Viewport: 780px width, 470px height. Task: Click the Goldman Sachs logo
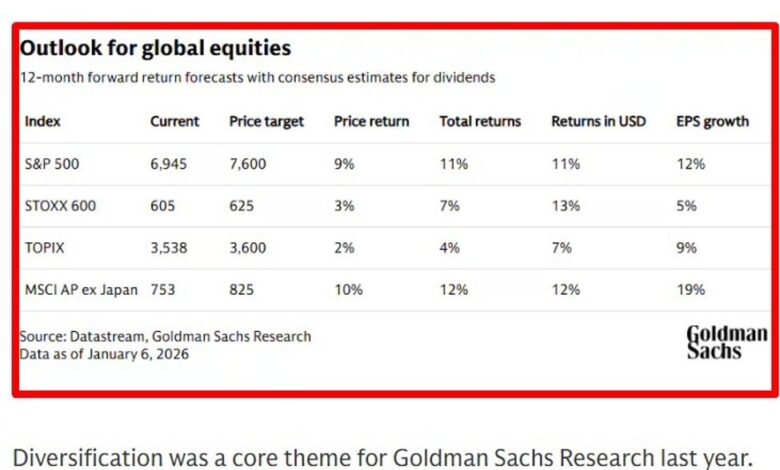(726, 342)
